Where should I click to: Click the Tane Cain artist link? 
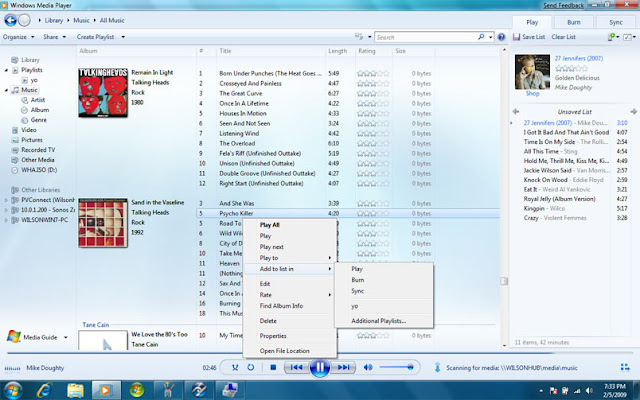pos(96,325)
